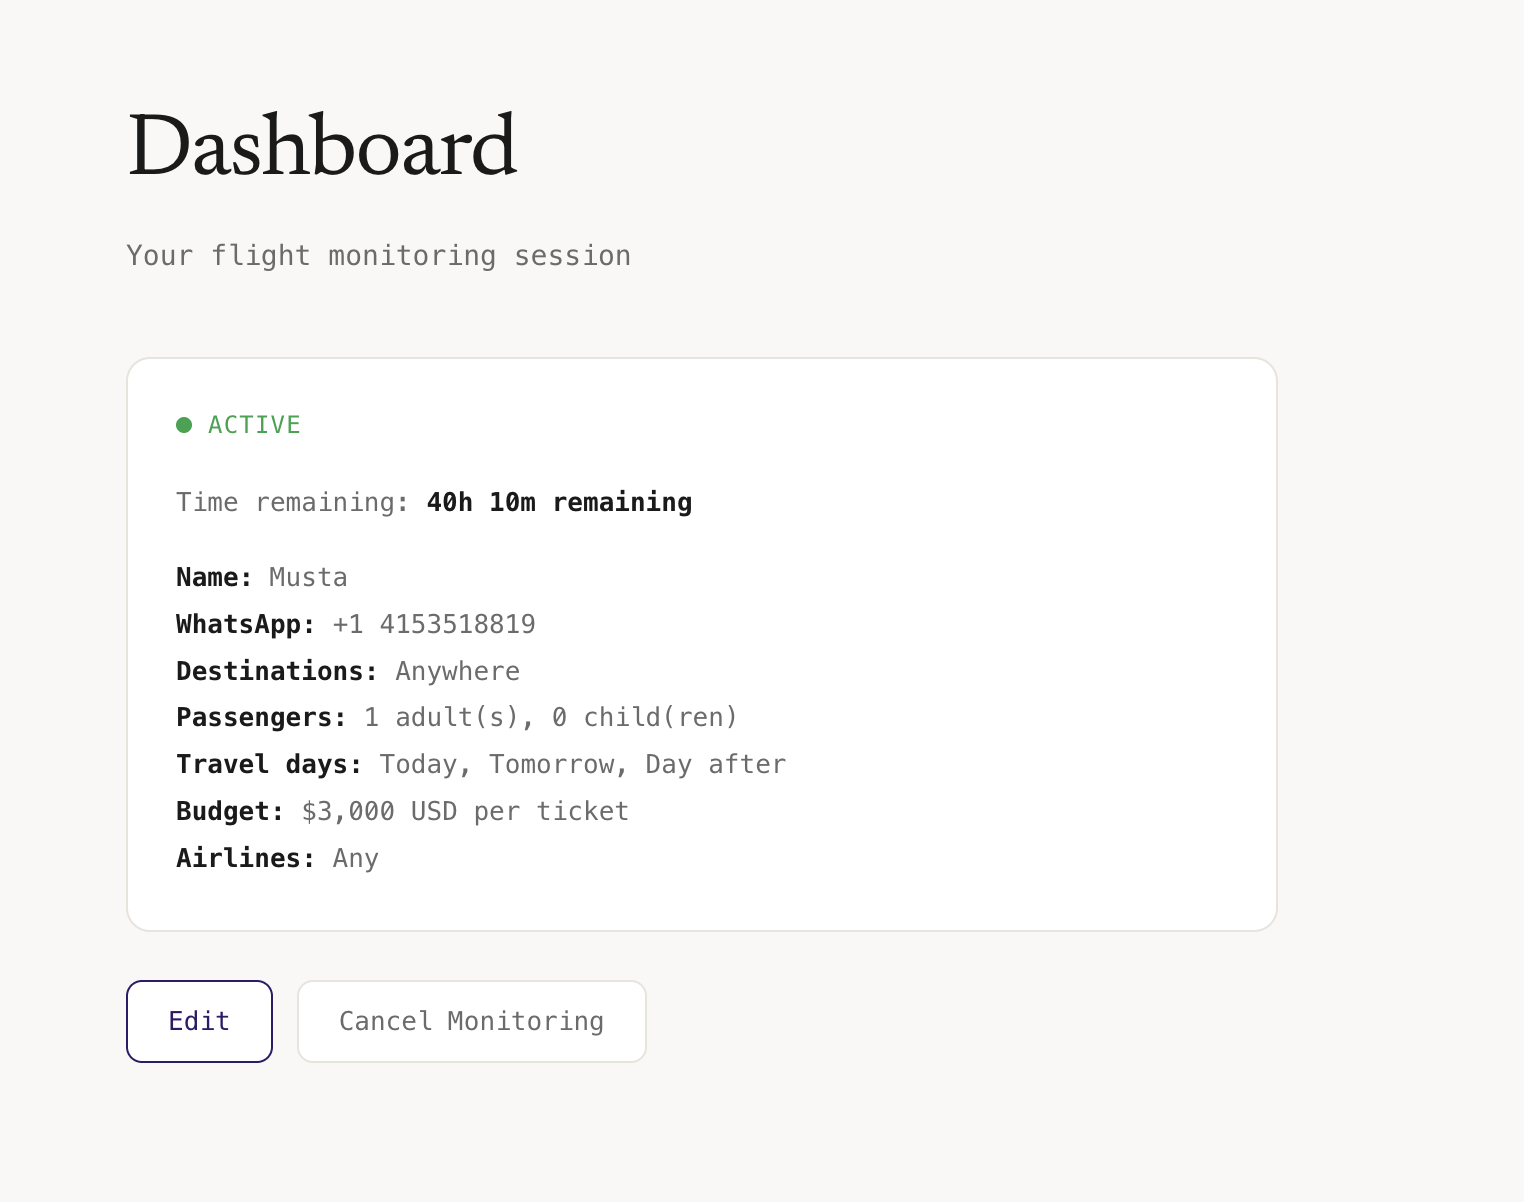Click the passengers value '1 adult(s), 0 child(ren)'
The image size is (1524, 1202).
coord(550,718)
